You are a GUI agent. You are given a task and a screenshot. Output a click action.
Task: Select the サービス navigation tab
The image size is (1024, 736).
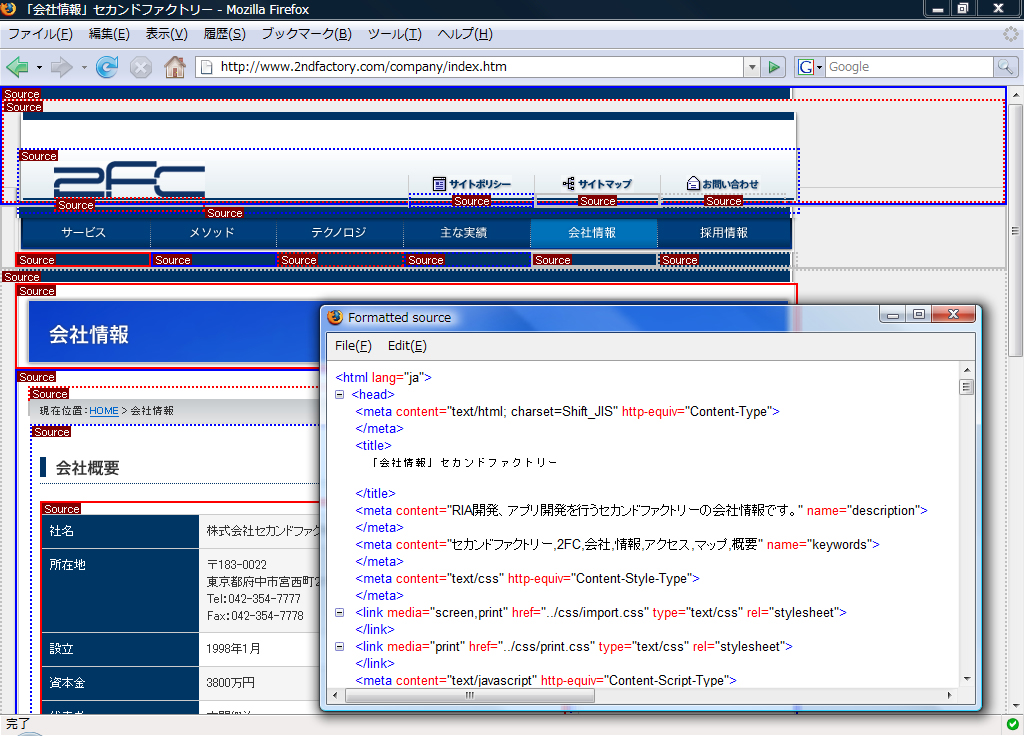click(85, 232)
